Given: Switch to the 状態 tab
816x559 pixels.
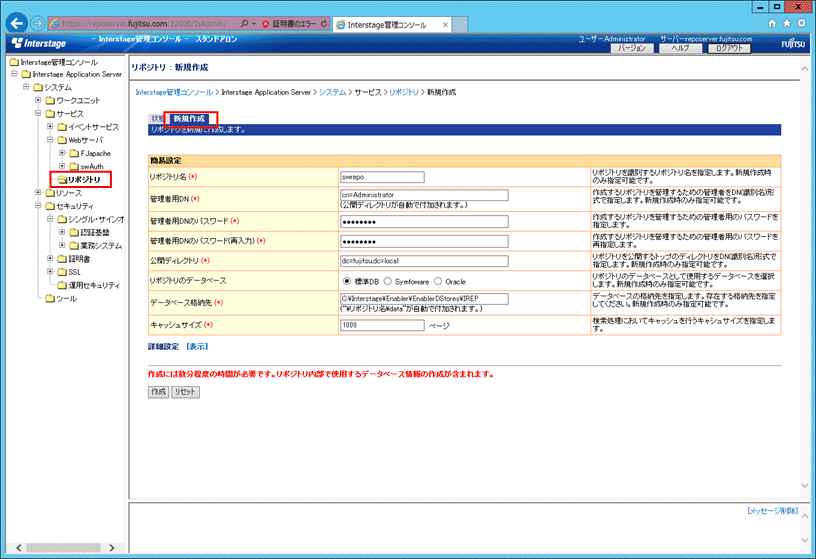Looking at the screenshot, I should (156, 118).
